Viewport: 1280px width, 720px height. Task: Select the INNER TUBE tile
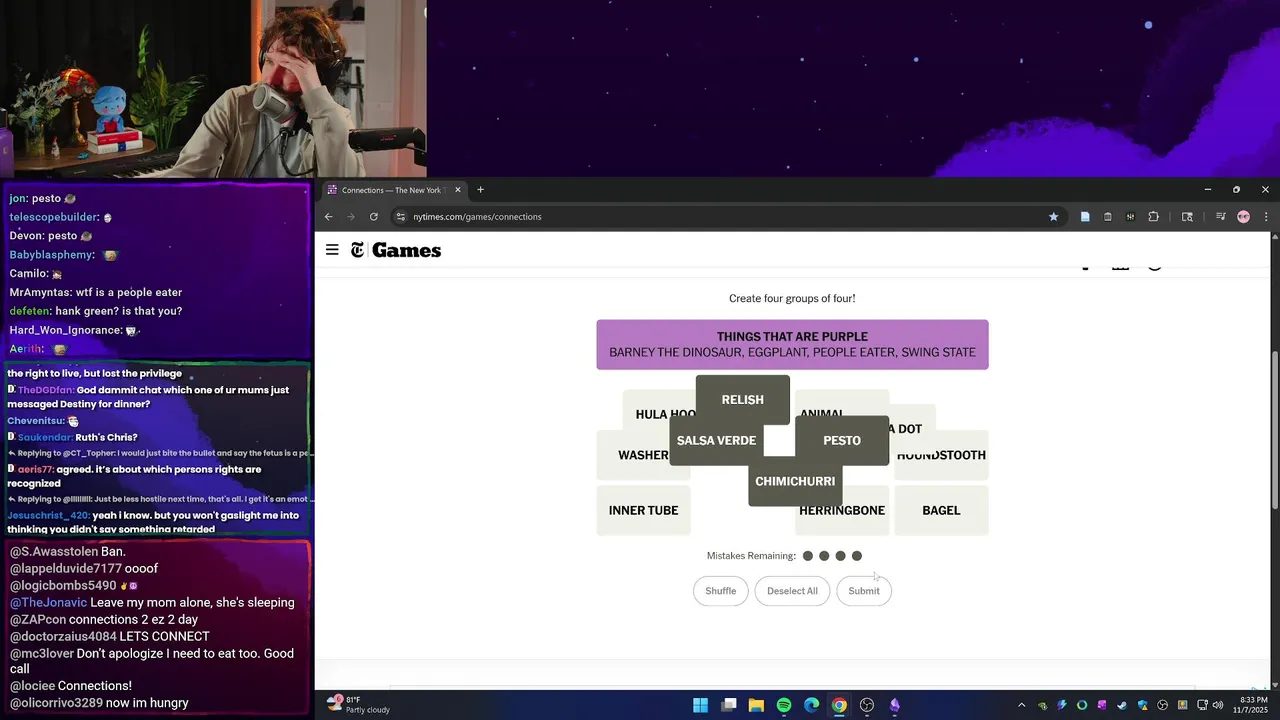tap(643, 511)
